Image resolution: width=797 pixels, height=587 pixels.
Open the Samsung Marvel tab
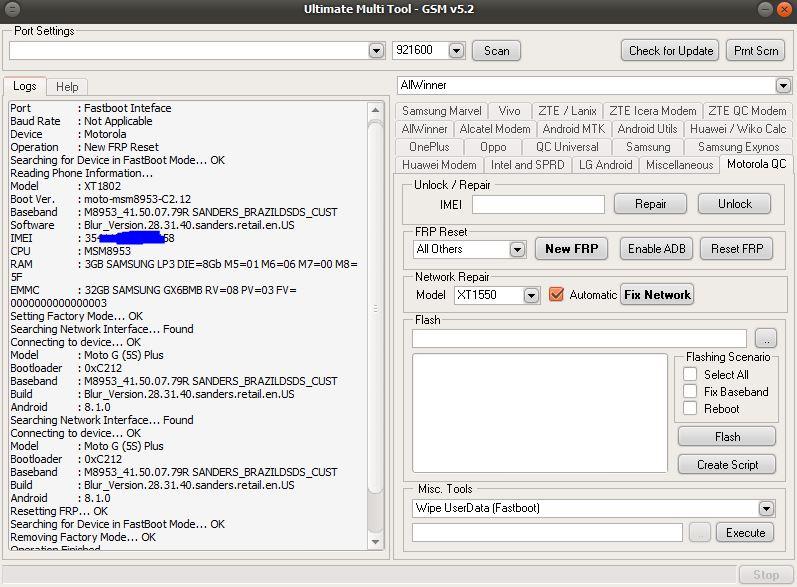point(441,111)
